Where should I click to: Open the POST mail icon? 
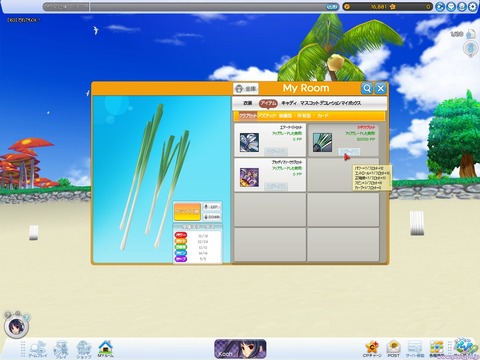pos(393,349)
